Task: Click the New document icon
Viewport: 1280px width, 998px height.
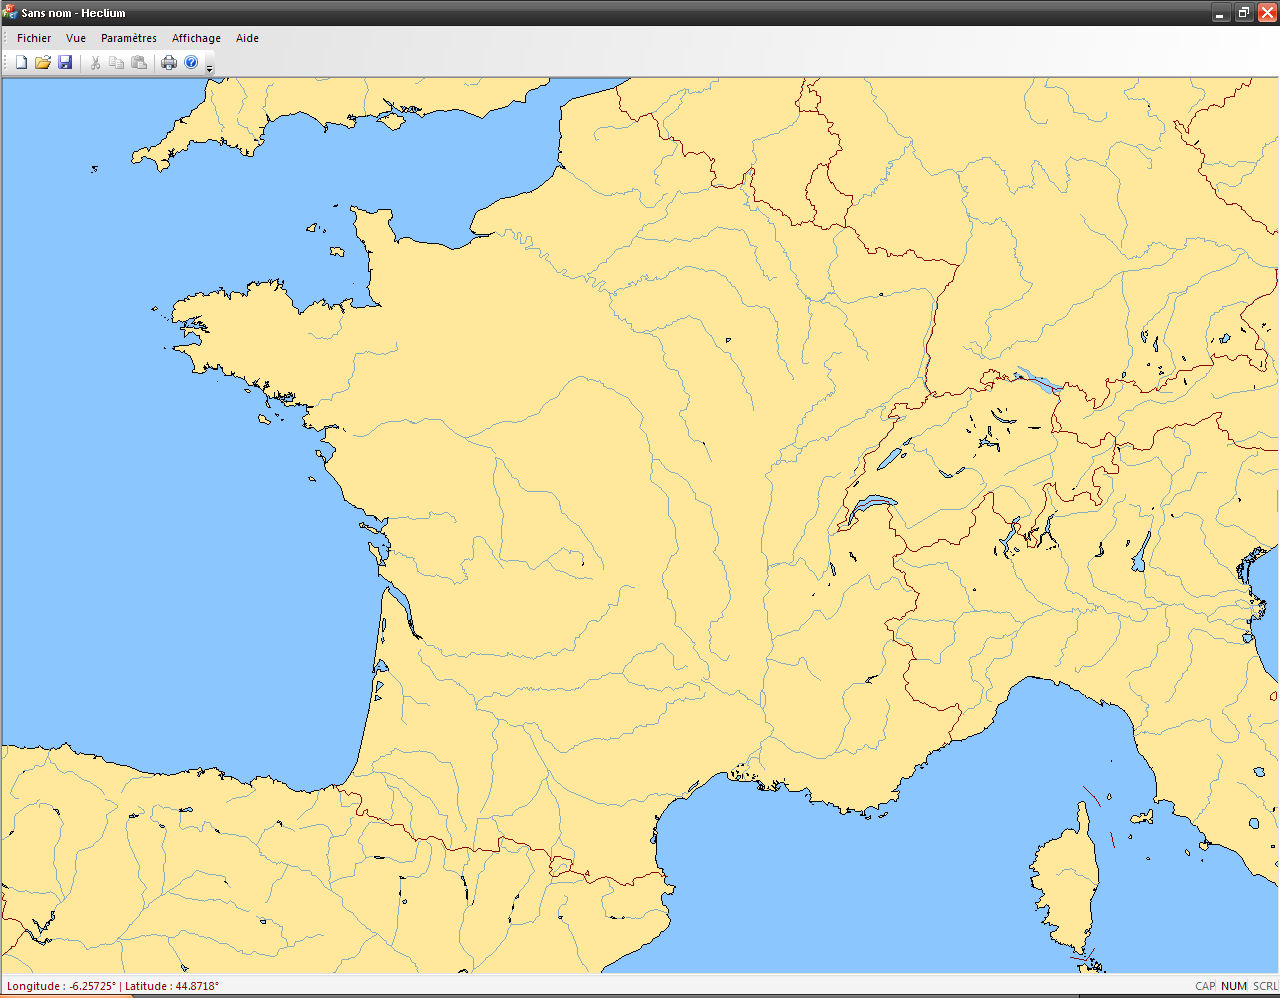Action: pos(21,63)
